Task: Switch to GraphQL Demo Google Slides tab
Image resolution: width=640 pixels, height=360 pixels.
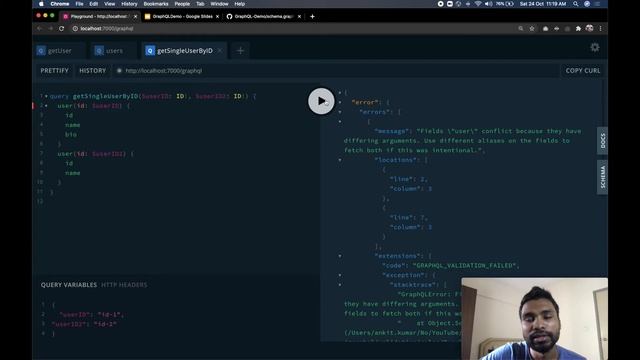Action: 182,16
